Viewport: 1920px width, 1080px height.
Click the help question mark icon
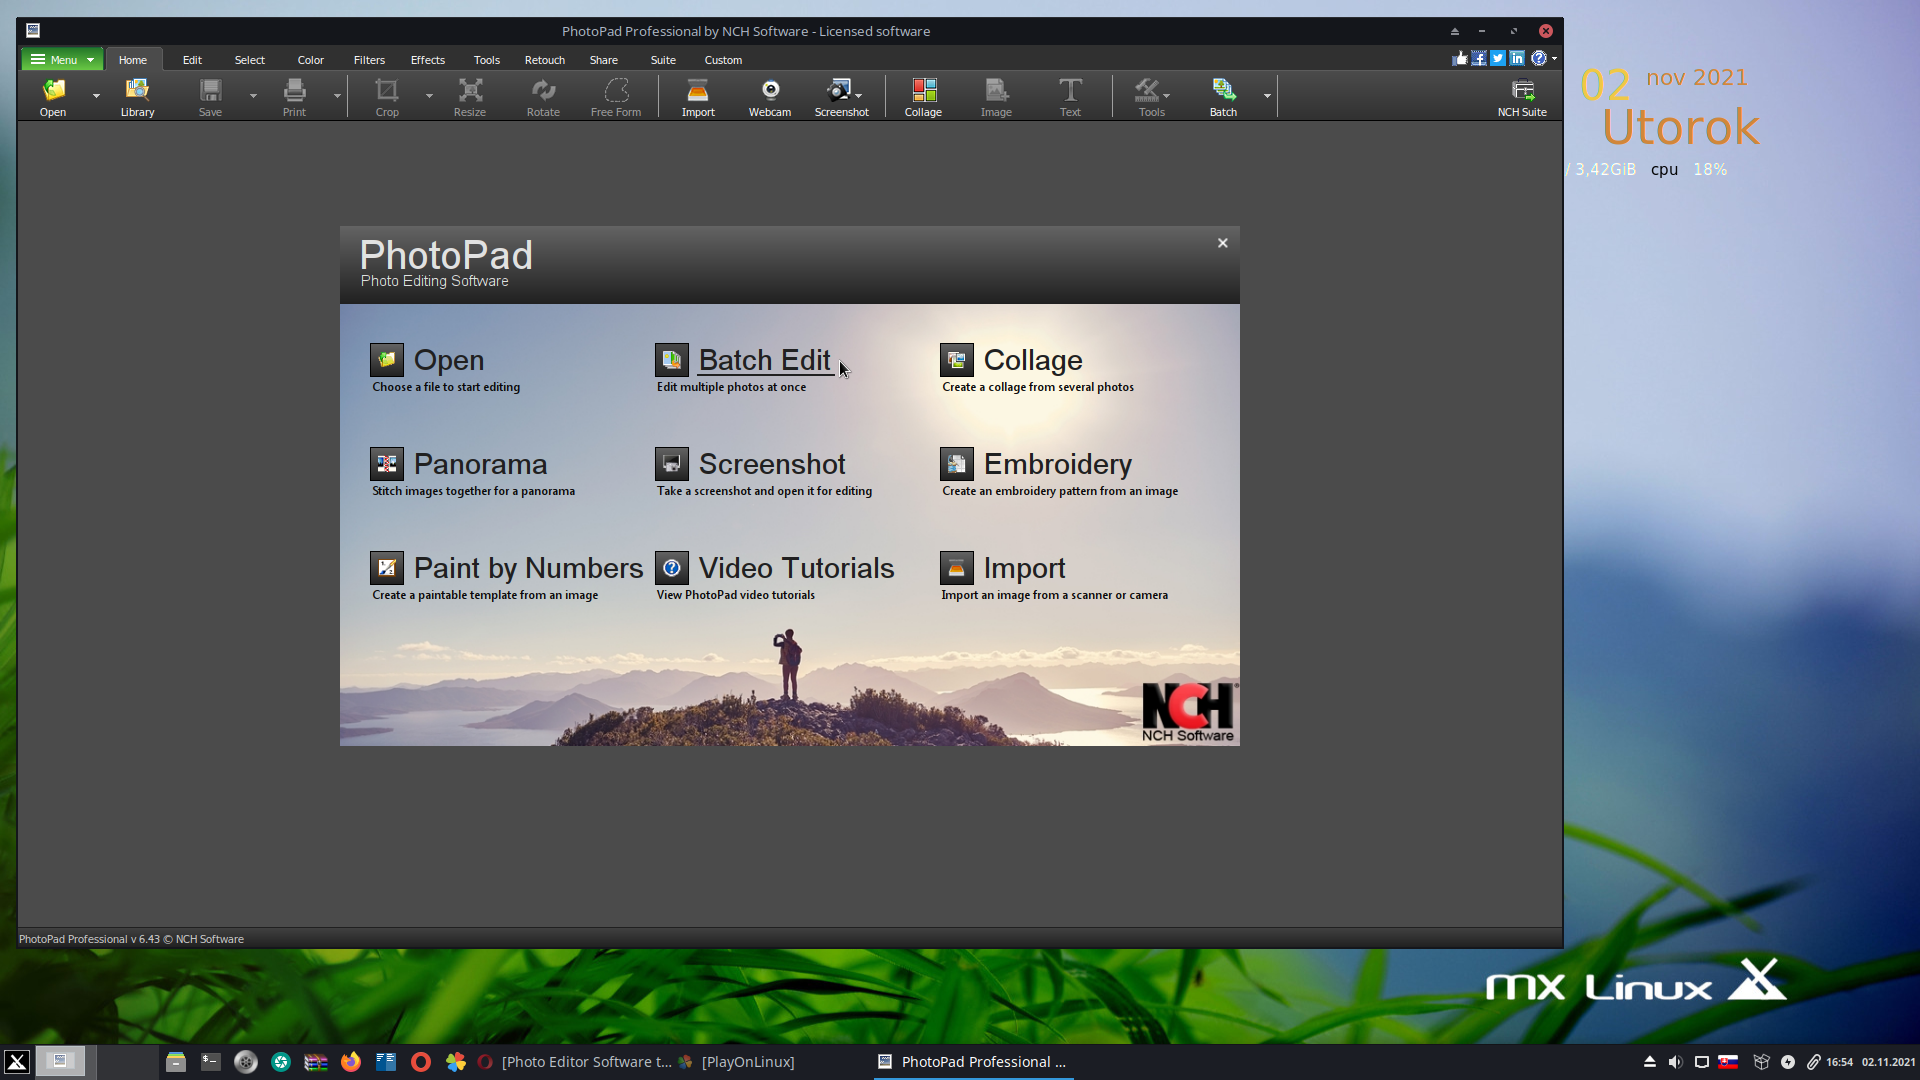pyautogui.click(x=1539, y=58)
